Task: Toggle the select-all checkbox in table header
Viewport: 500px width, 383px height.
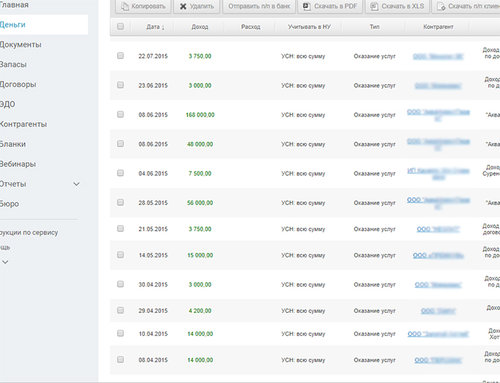Action: coord(120,26)
